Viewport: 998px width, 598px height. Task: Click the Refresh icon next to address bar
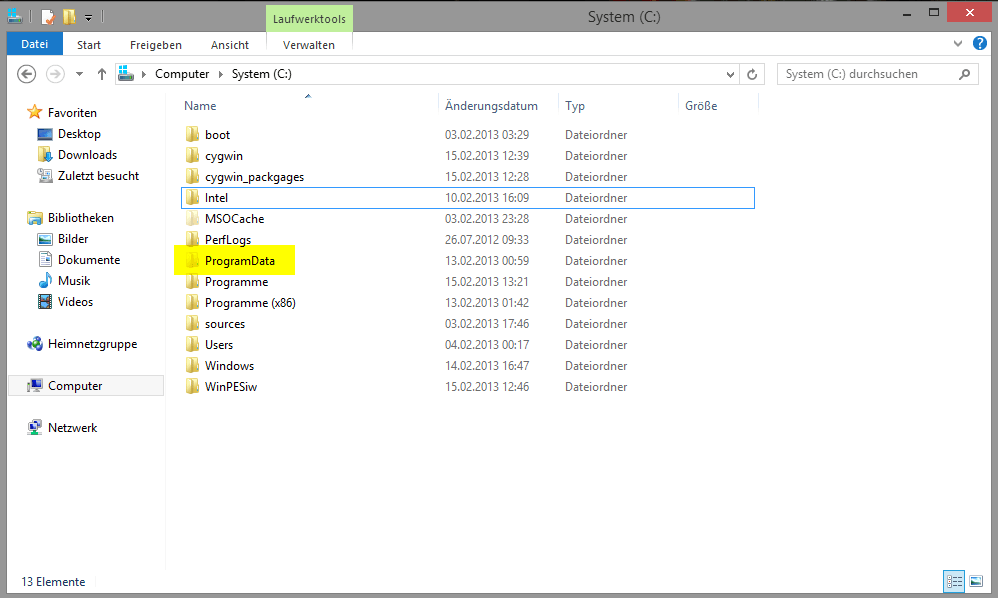(753, 73)
